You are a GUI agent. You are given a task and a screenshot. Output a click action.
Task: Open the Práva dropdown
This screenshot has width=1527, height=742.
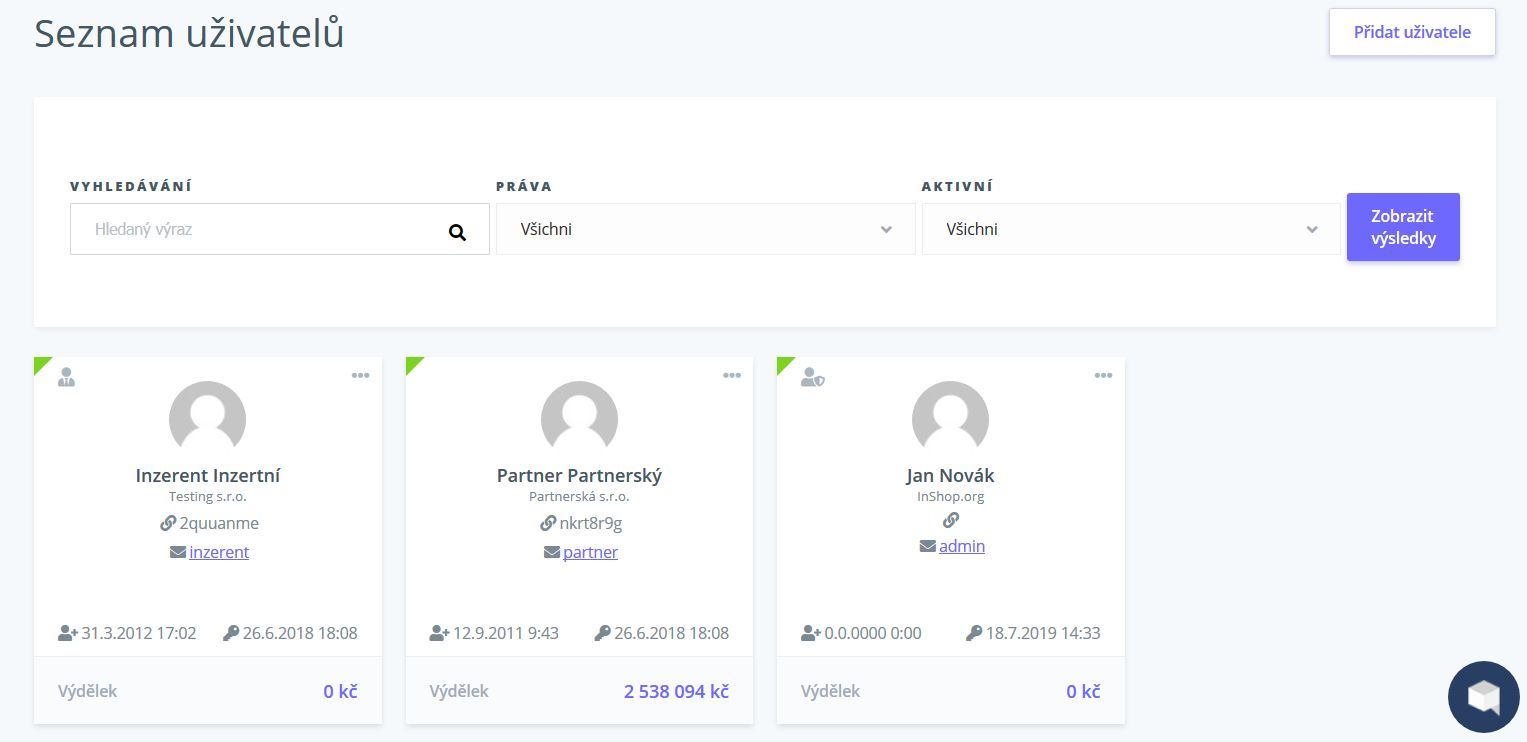click(x=706, y=229)
